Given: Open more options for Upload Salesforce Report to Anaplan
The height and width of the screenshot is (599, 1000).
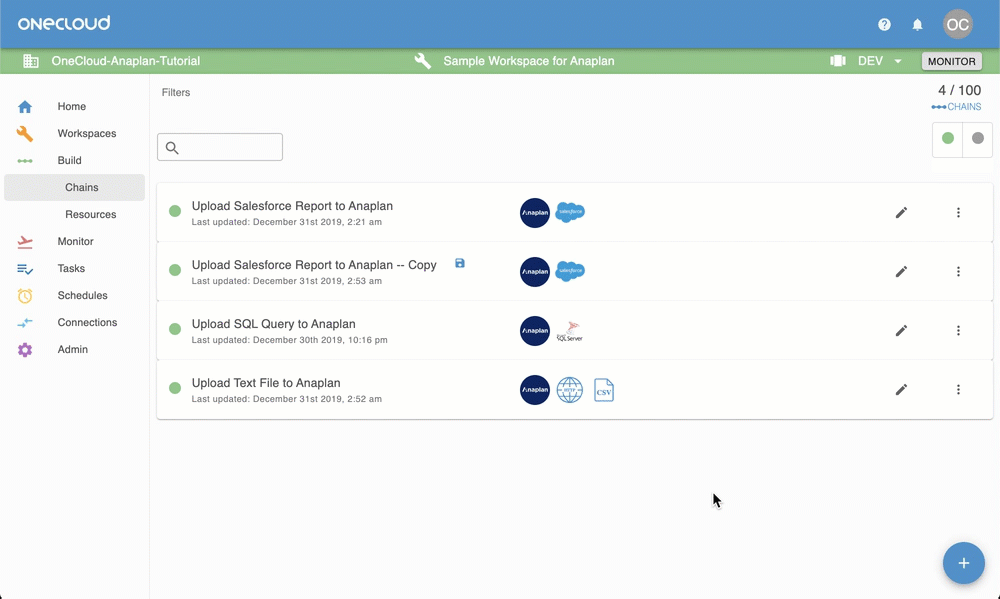Looking at the screenshot, I should [x=958, y=212].
